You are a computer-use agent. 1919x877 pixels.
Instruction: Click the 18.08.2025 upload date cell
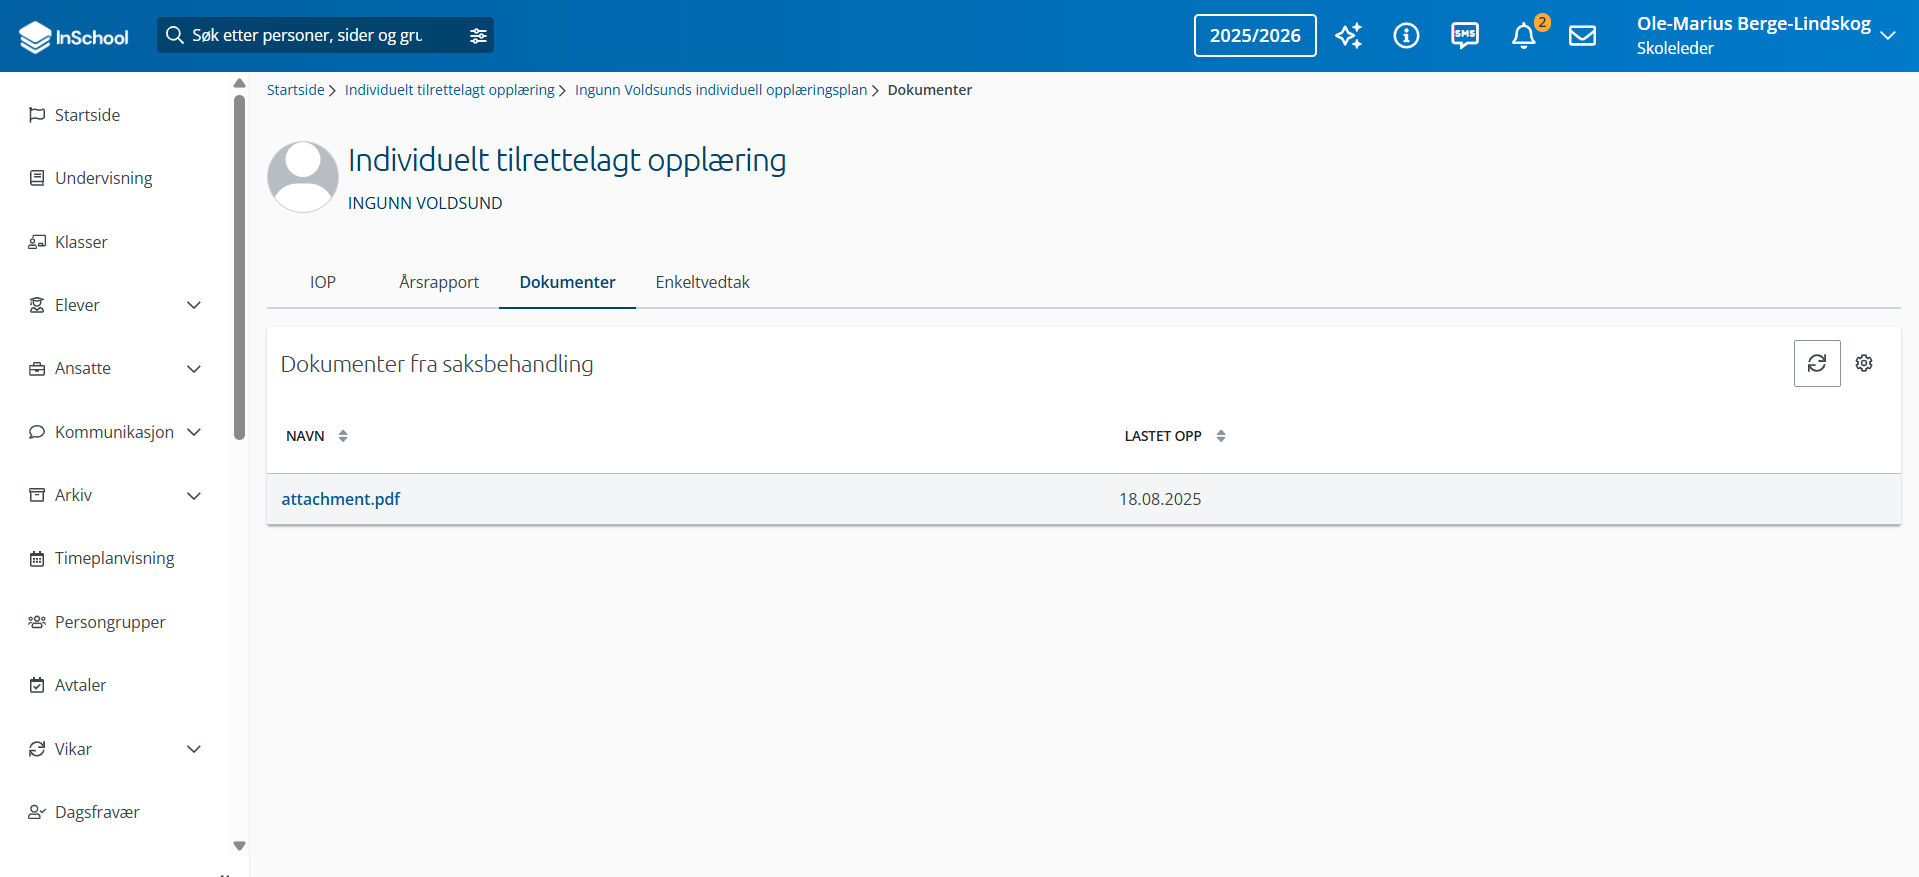(x=1160, y=499)
